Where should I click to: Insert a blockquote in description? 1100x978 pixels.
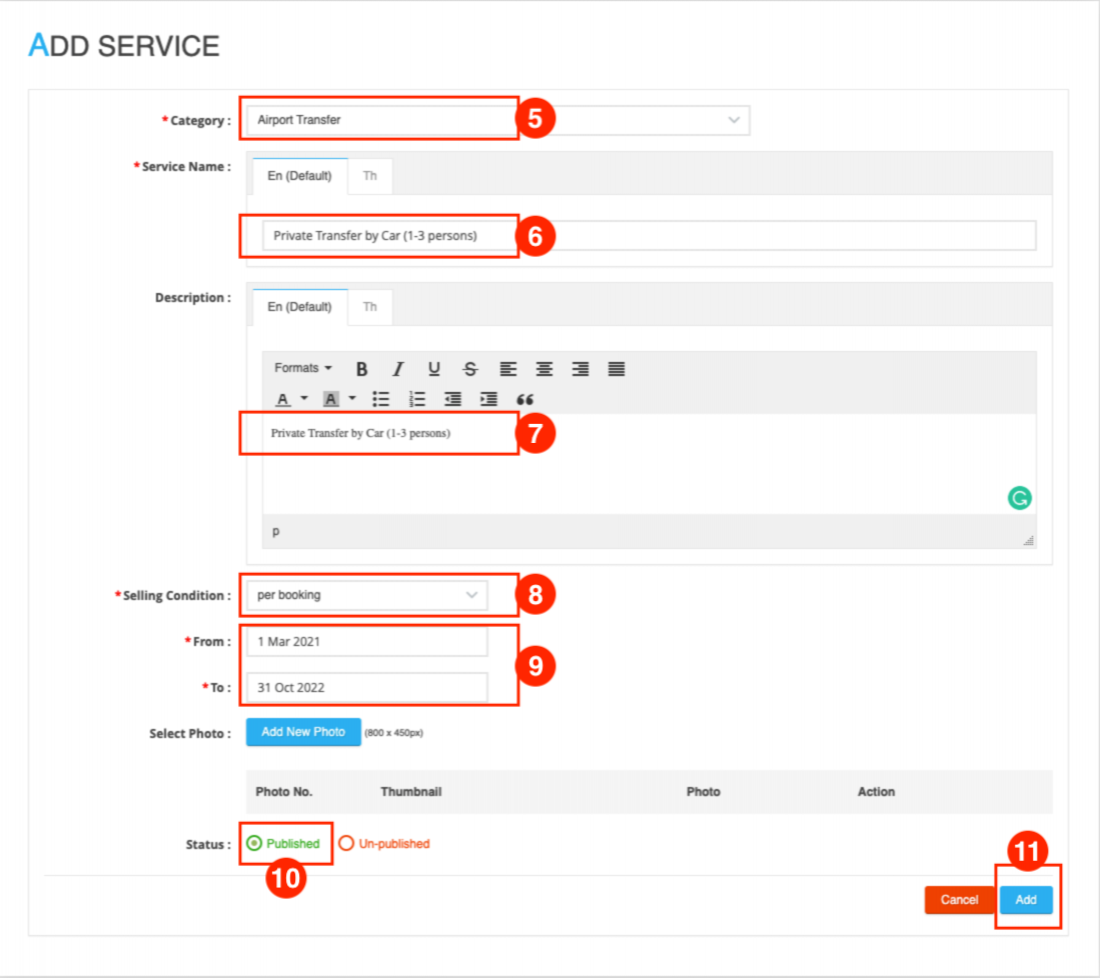click(525, 399)
